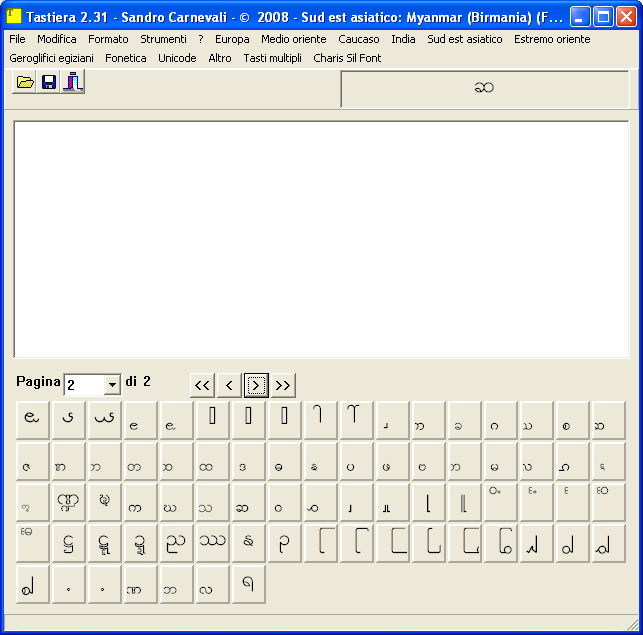Insert the tall double-bar ။ punctuation key
Image resolution: width=643 pixels, height=635 pixels.
[x=464, y=502]
